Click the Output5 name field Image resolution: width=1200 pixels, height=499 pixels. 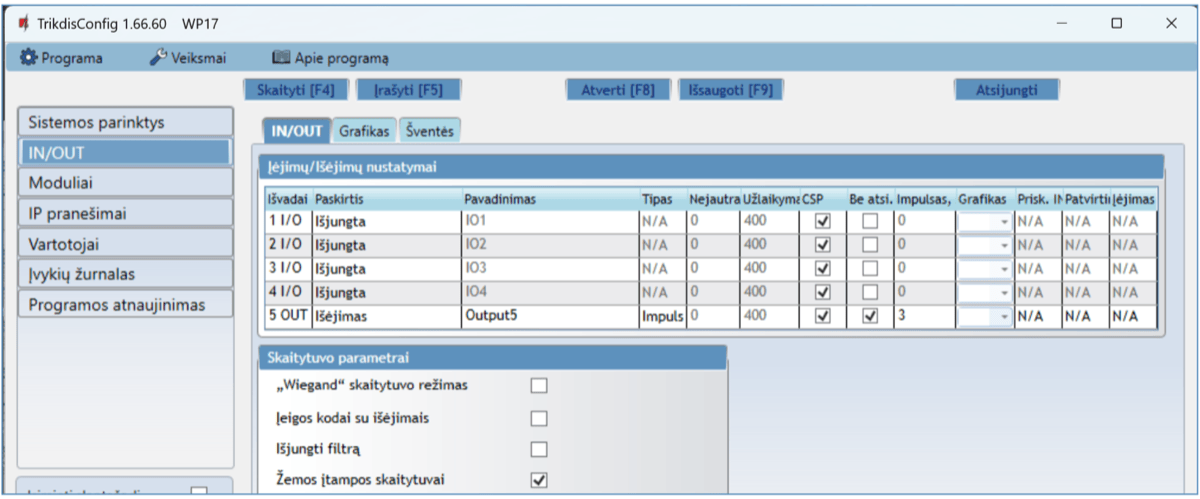pos(548,316)
